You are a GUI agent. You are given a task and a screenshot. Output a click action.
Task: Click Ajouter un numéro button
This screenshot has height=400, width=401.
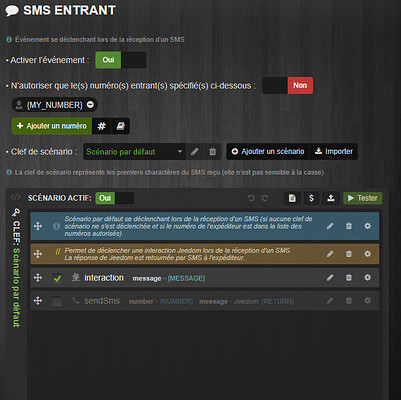point(52,126)
